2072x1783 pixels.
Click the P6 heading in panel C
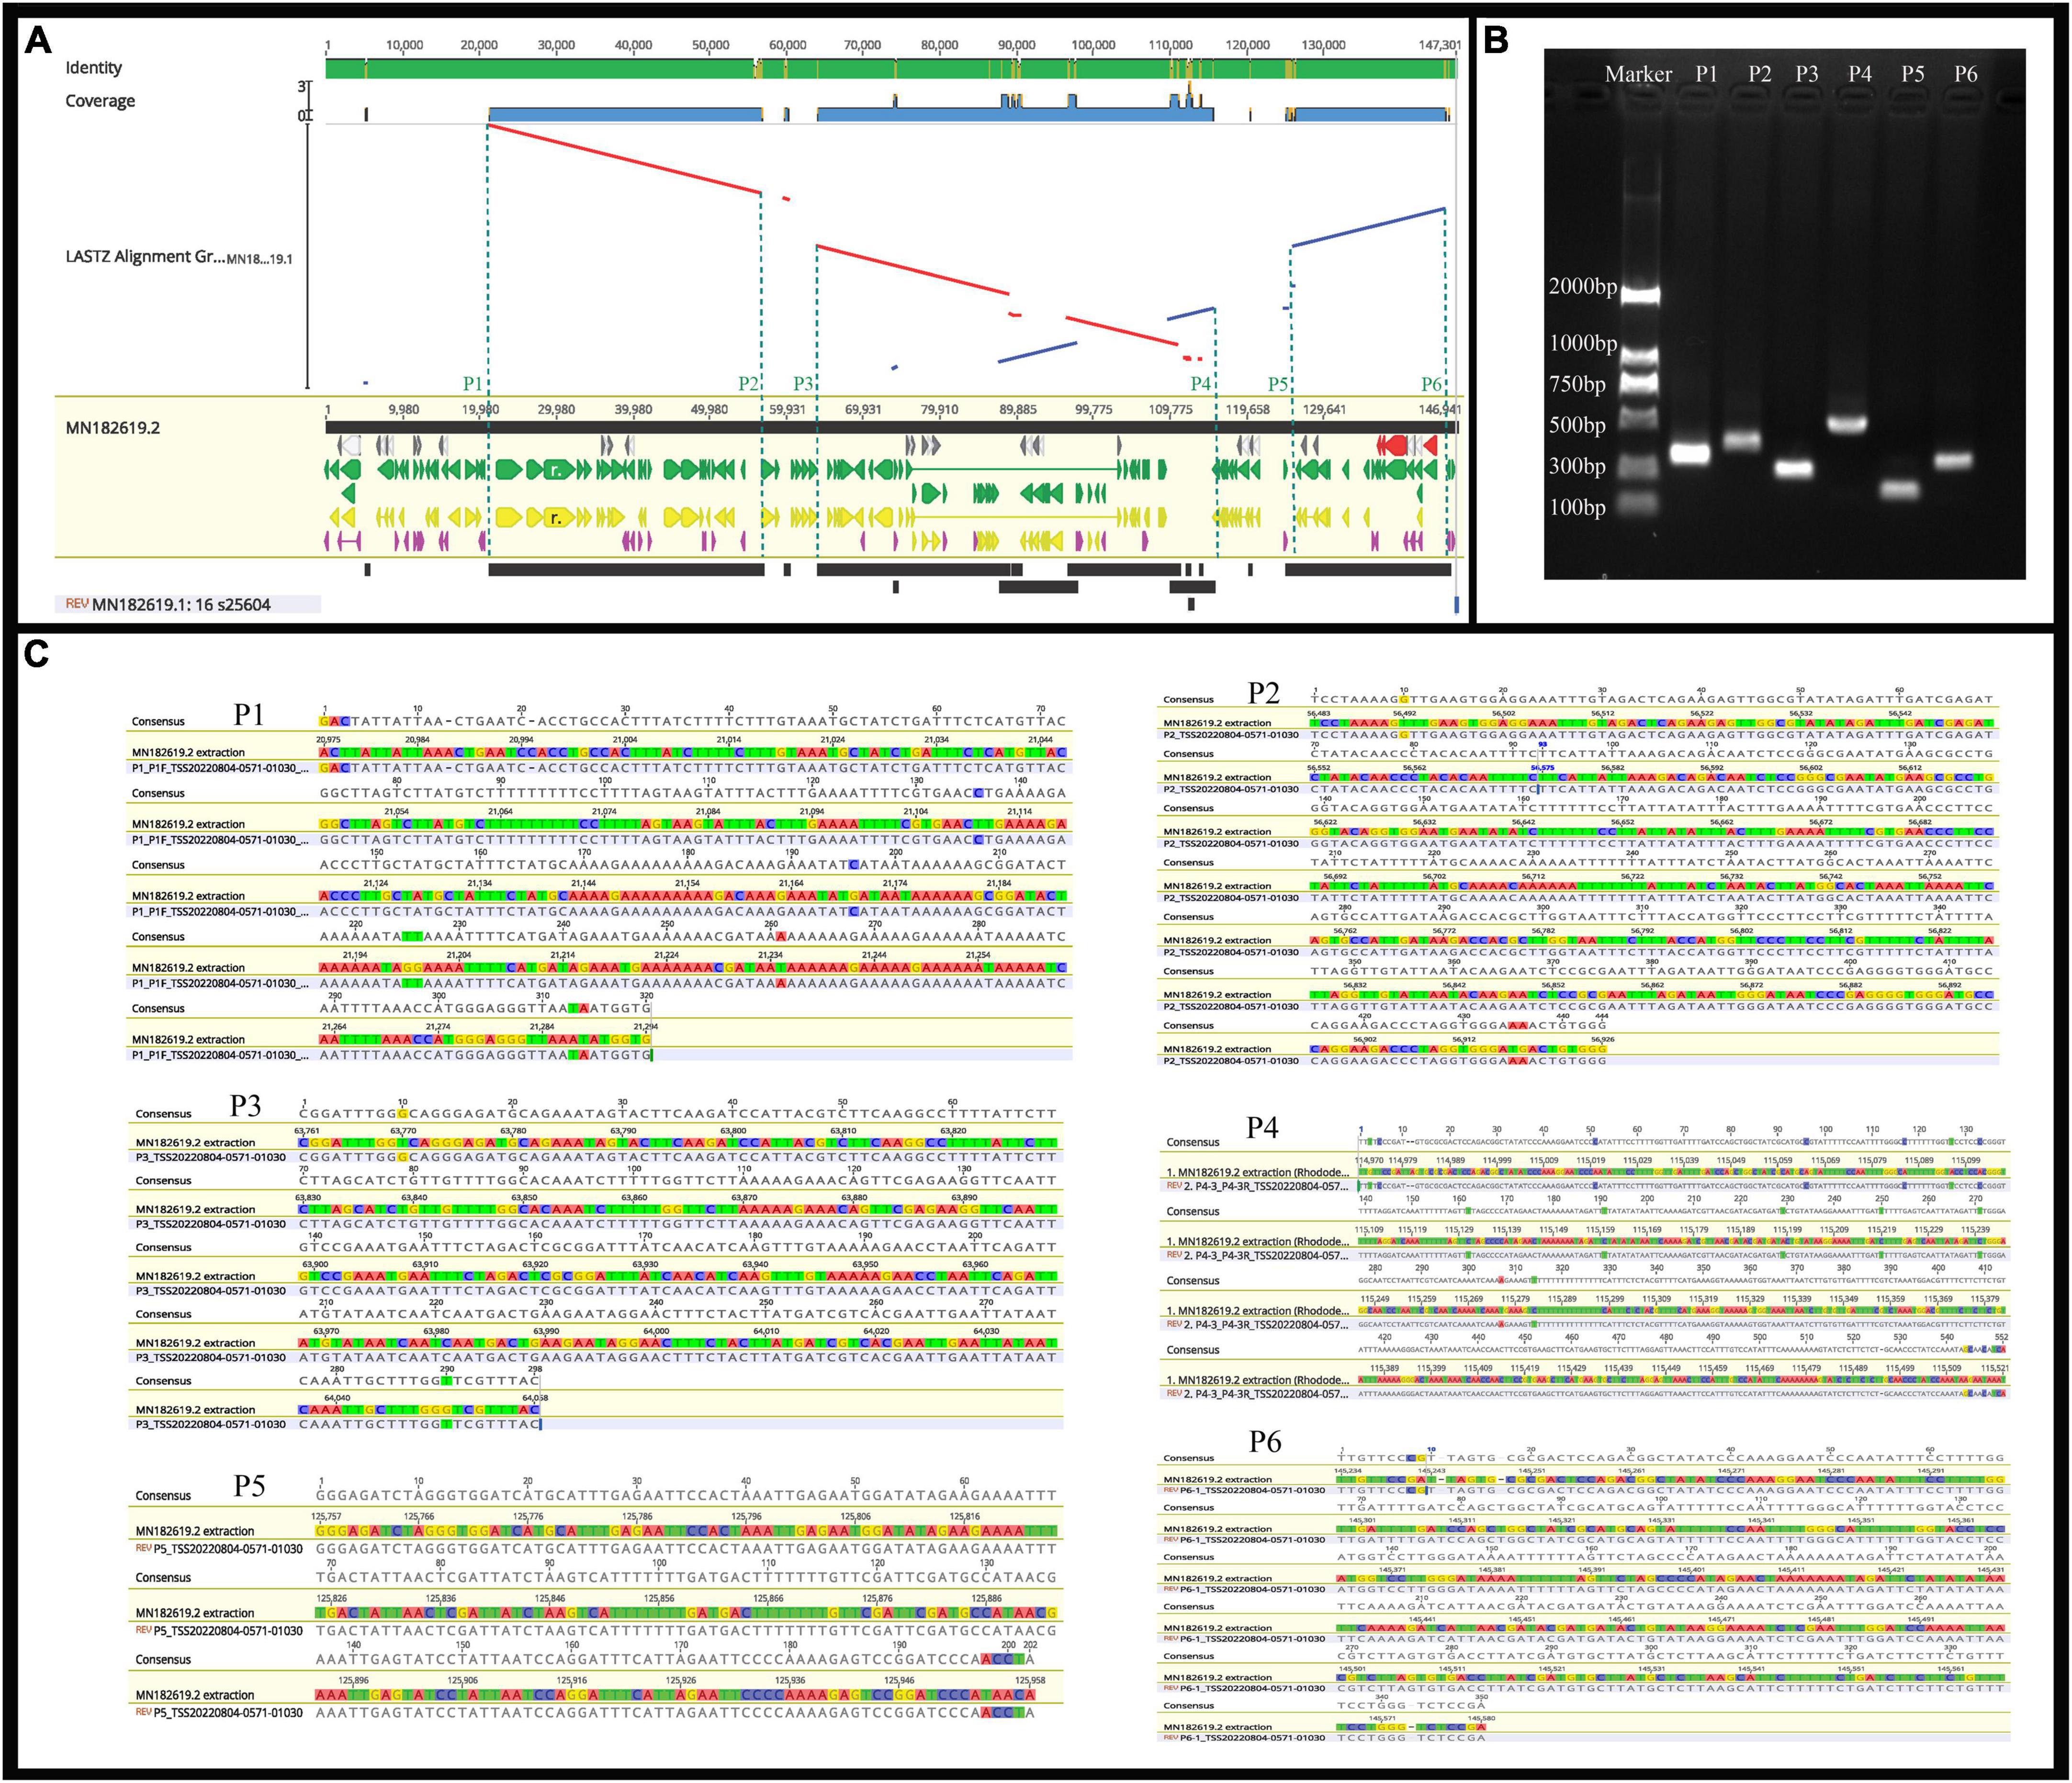tap(1266, 1442)
